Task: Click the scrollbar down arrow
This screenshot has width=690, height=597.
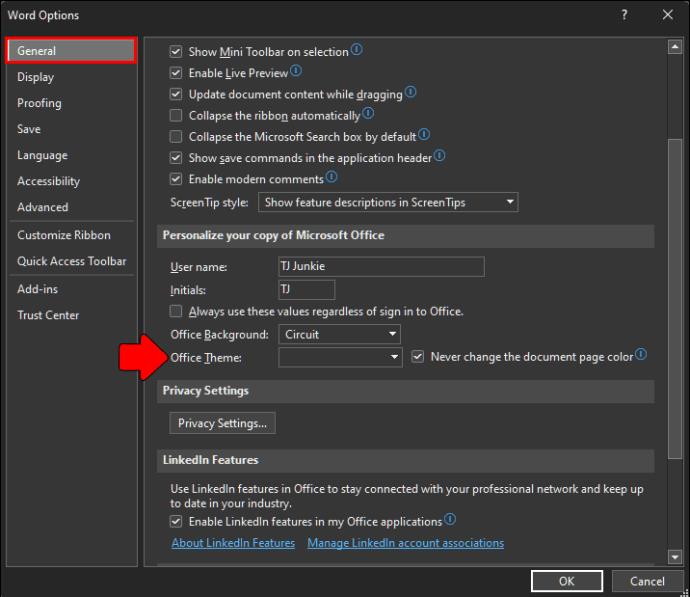Action: click(675, 557)
